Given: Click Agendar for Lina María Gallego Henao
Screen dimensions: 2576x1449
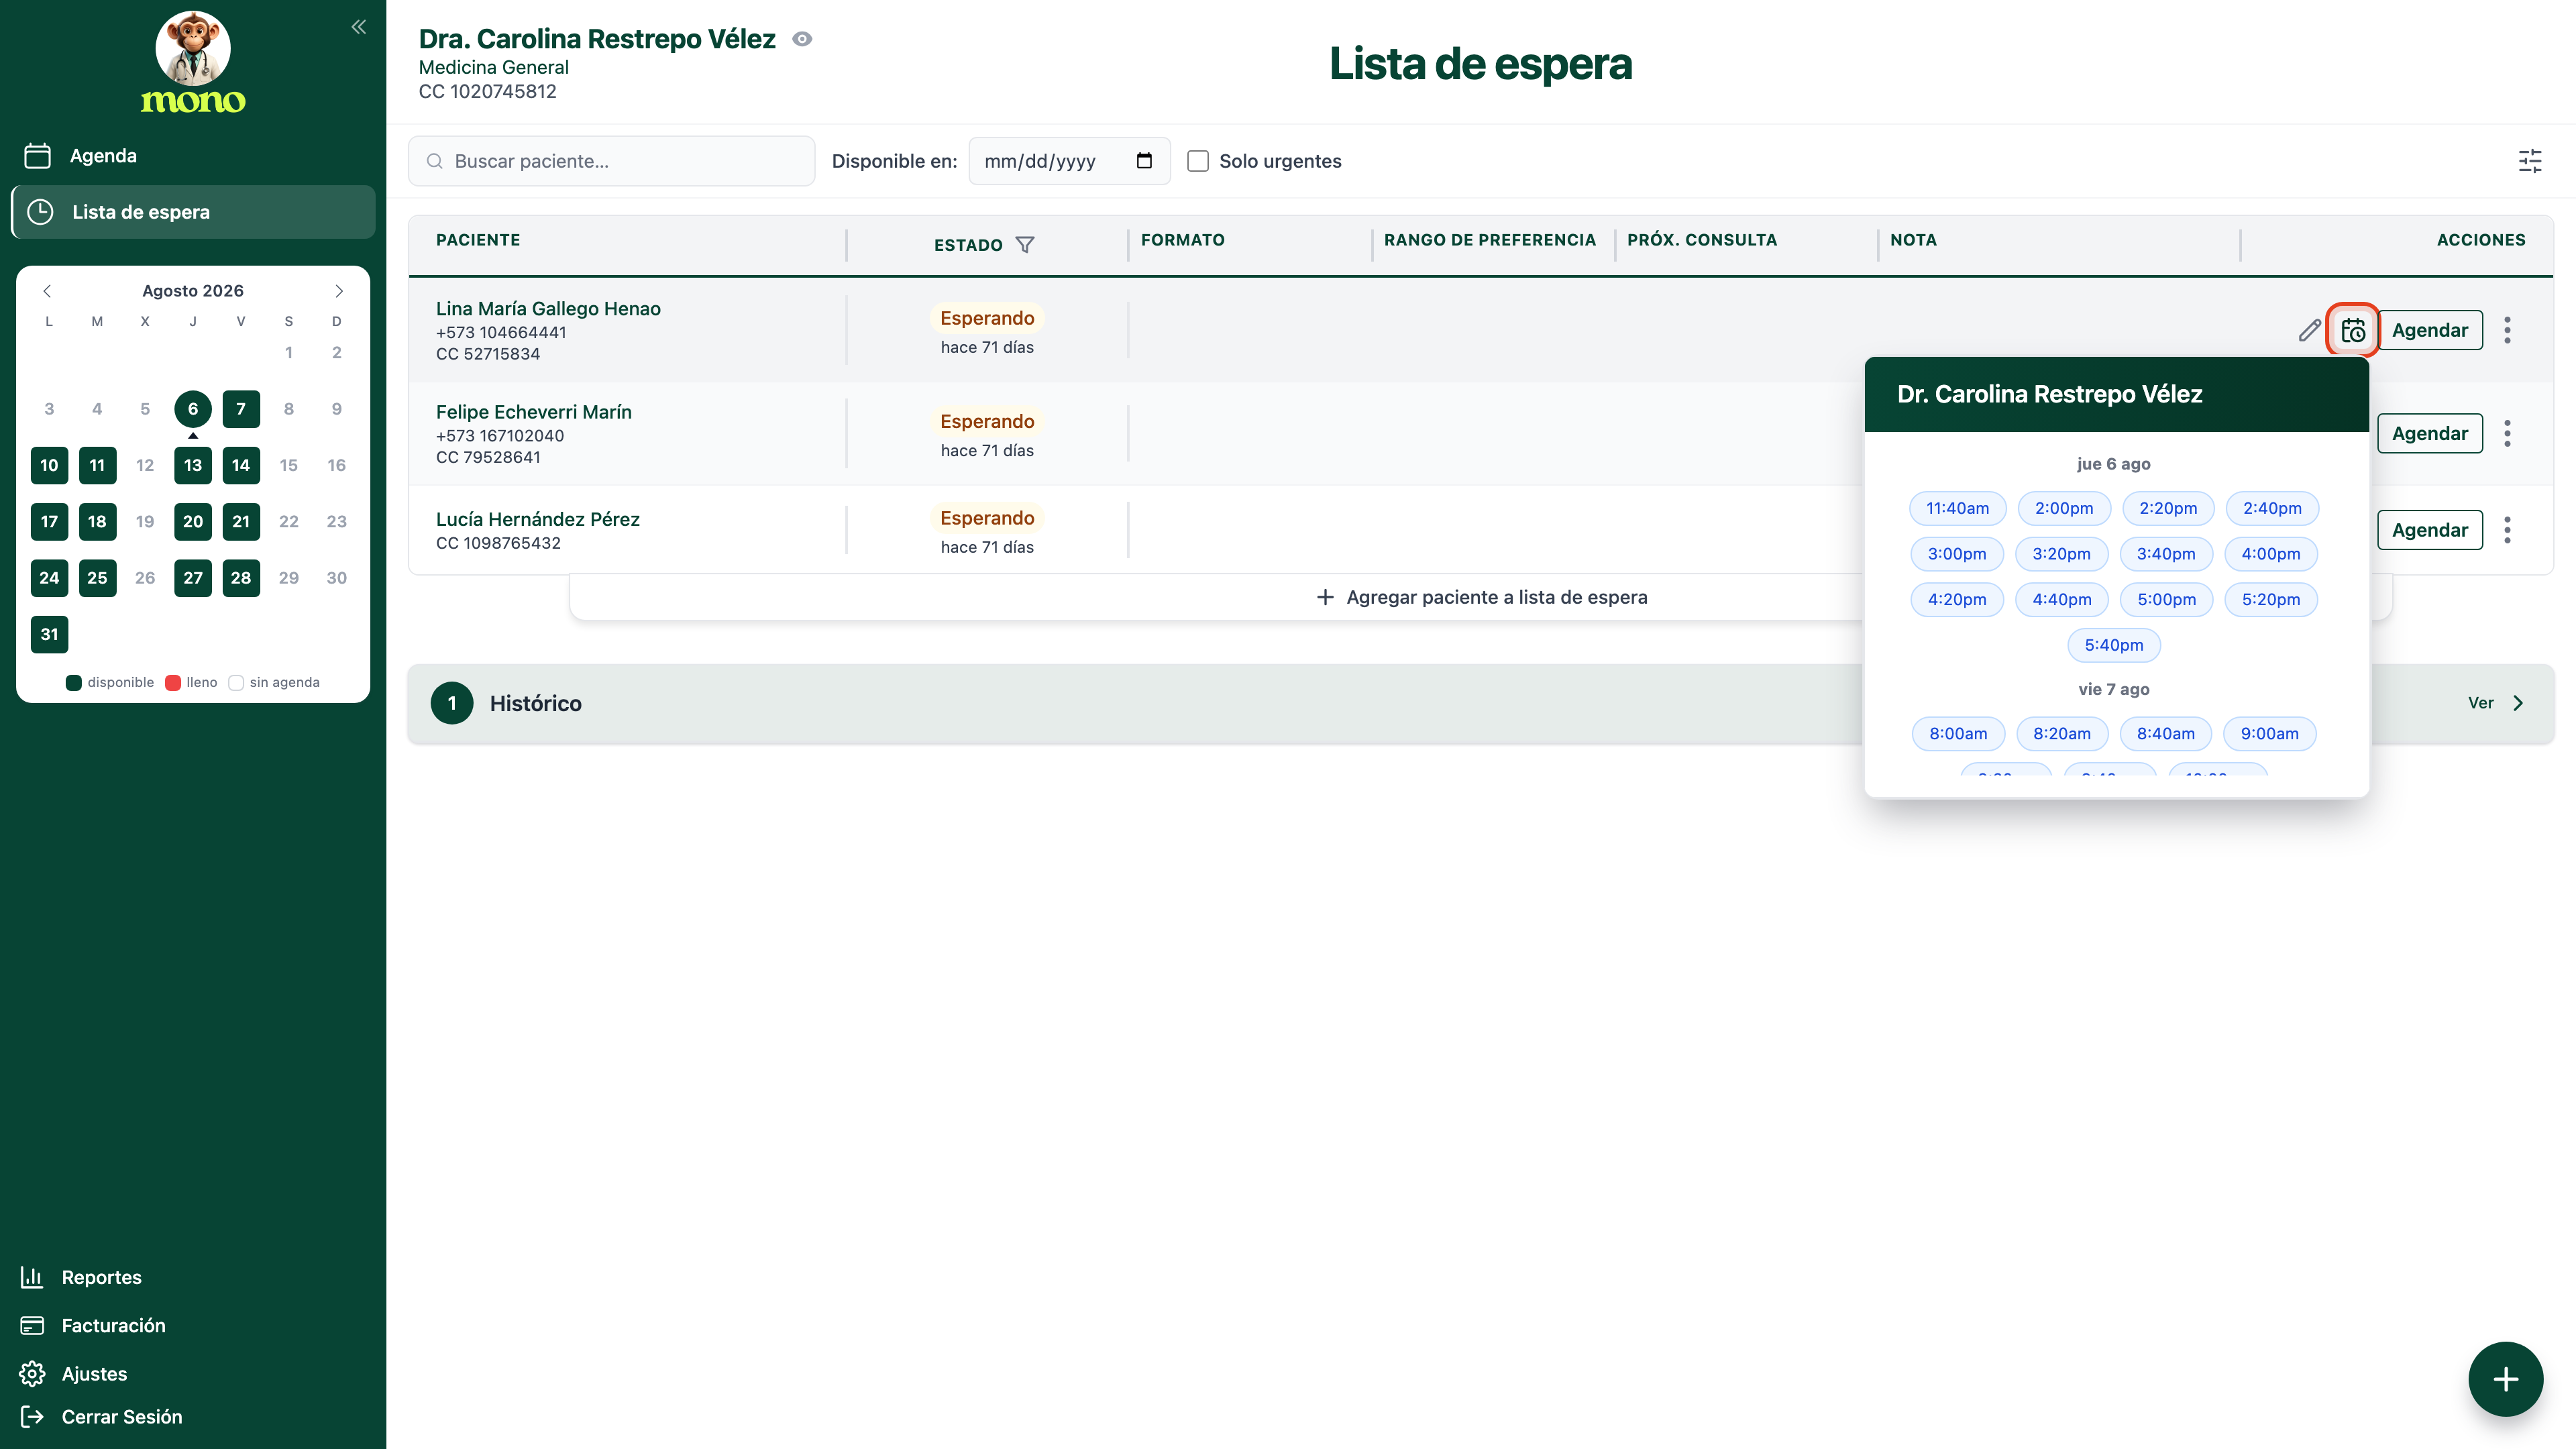Looking at the screenshot, I should click(2430, 330).
